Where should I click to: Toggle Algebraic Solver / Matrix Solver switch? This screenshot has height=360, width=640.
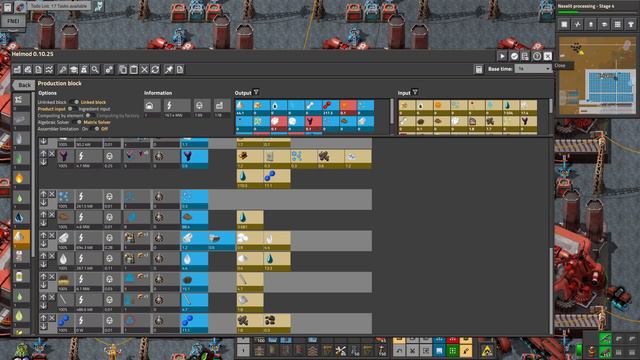pos(76,122)
